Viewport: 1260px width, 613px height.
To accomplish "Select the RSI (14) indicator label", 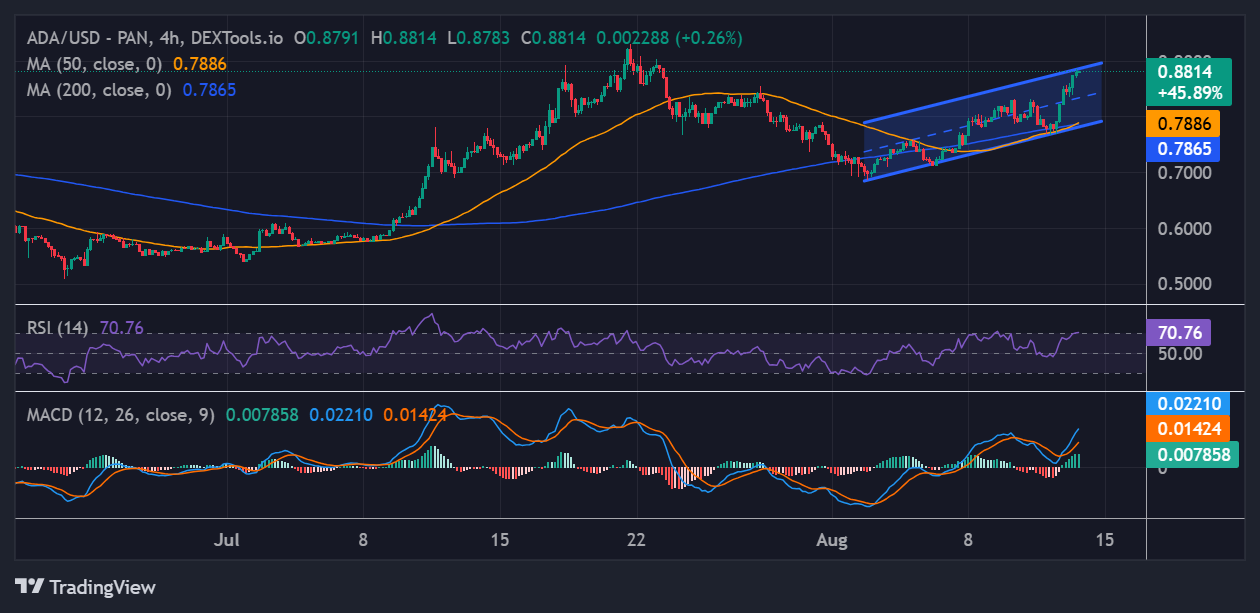I will 60,327.
